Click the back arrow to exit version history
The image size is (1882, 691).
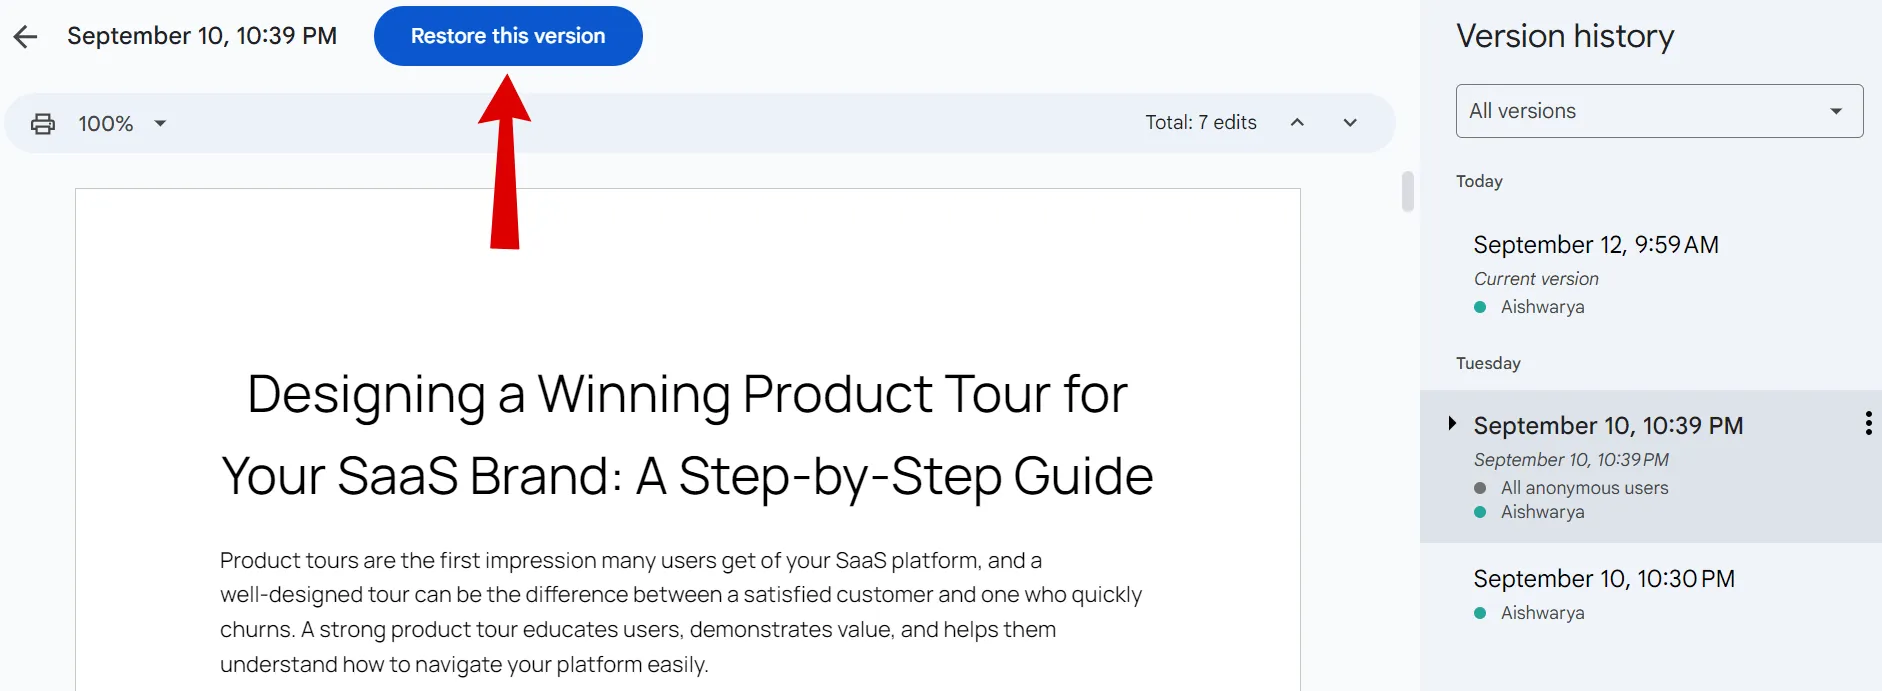click(25, 37)
